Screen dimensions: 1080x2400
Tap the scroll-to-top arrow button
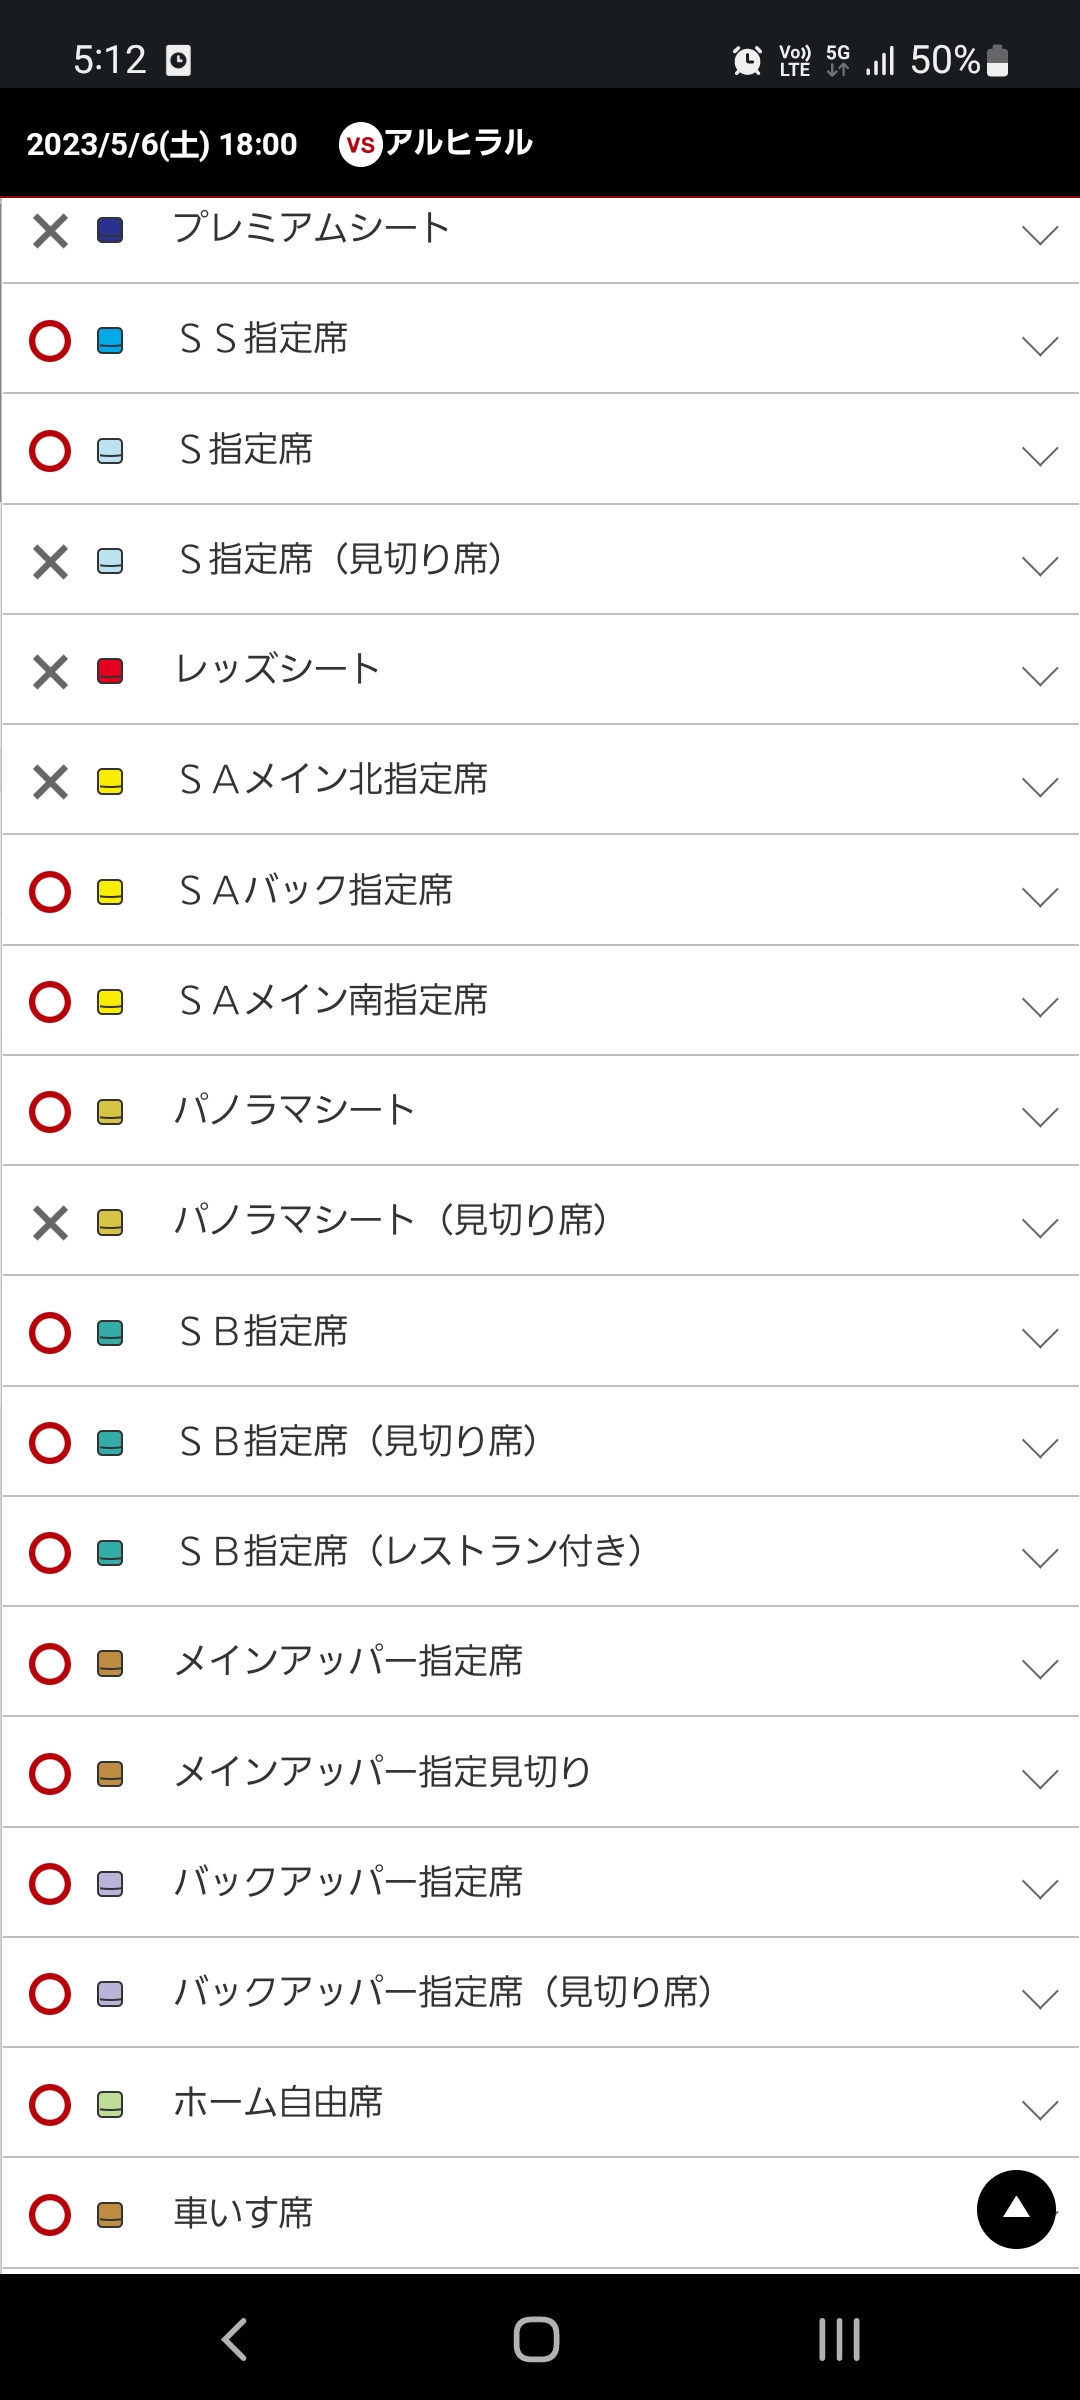[1016, 2209]
